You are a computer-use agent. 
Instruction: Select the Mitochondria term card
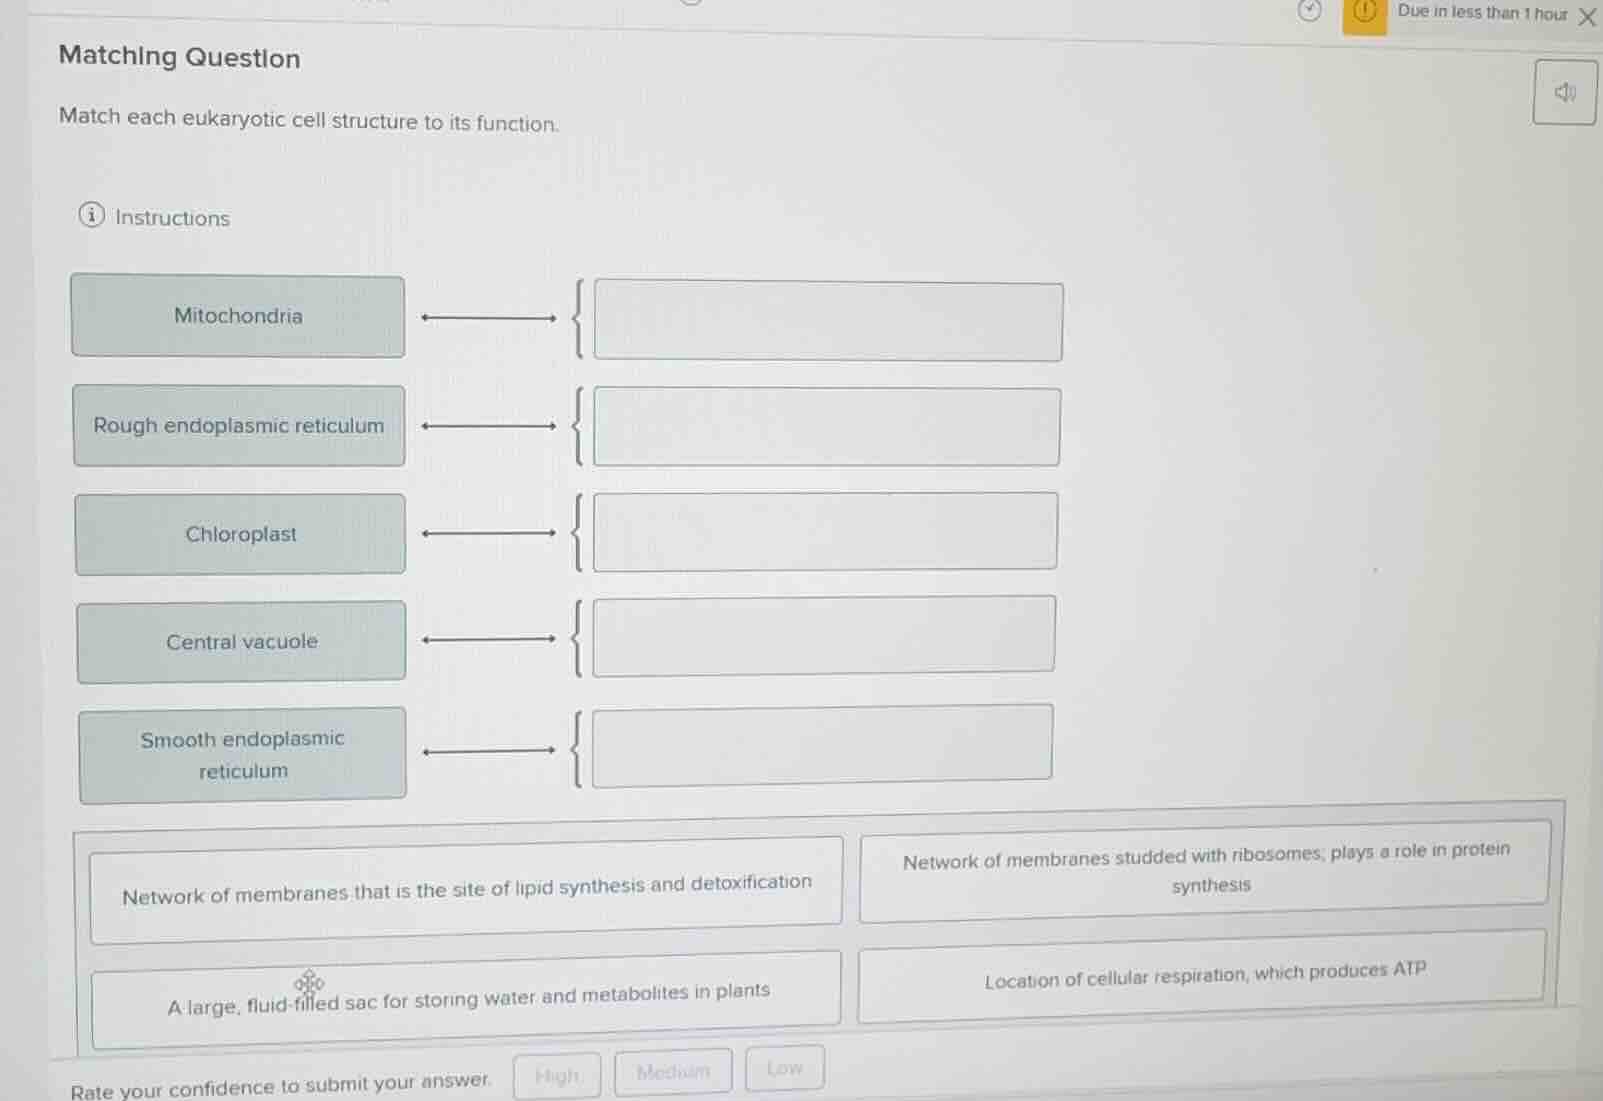click(238, 315)
